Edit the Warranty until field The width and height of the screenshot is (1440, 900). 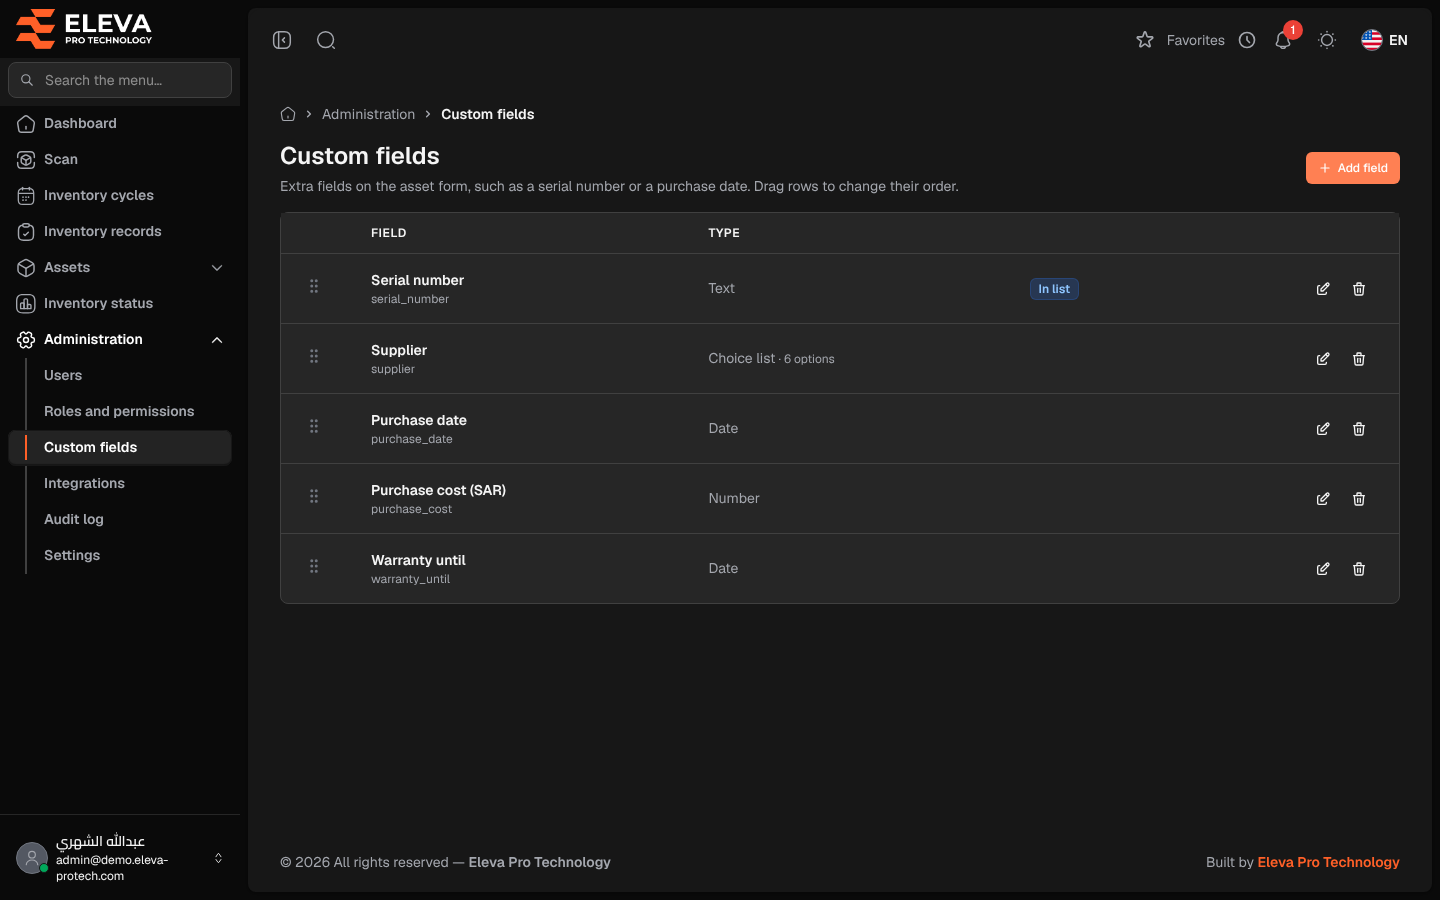(x=1323, y=569)
